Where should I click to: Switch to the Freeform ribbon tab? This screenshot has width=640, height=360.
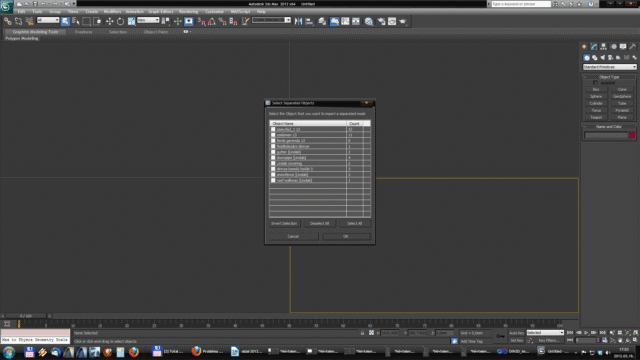[83, 32]
